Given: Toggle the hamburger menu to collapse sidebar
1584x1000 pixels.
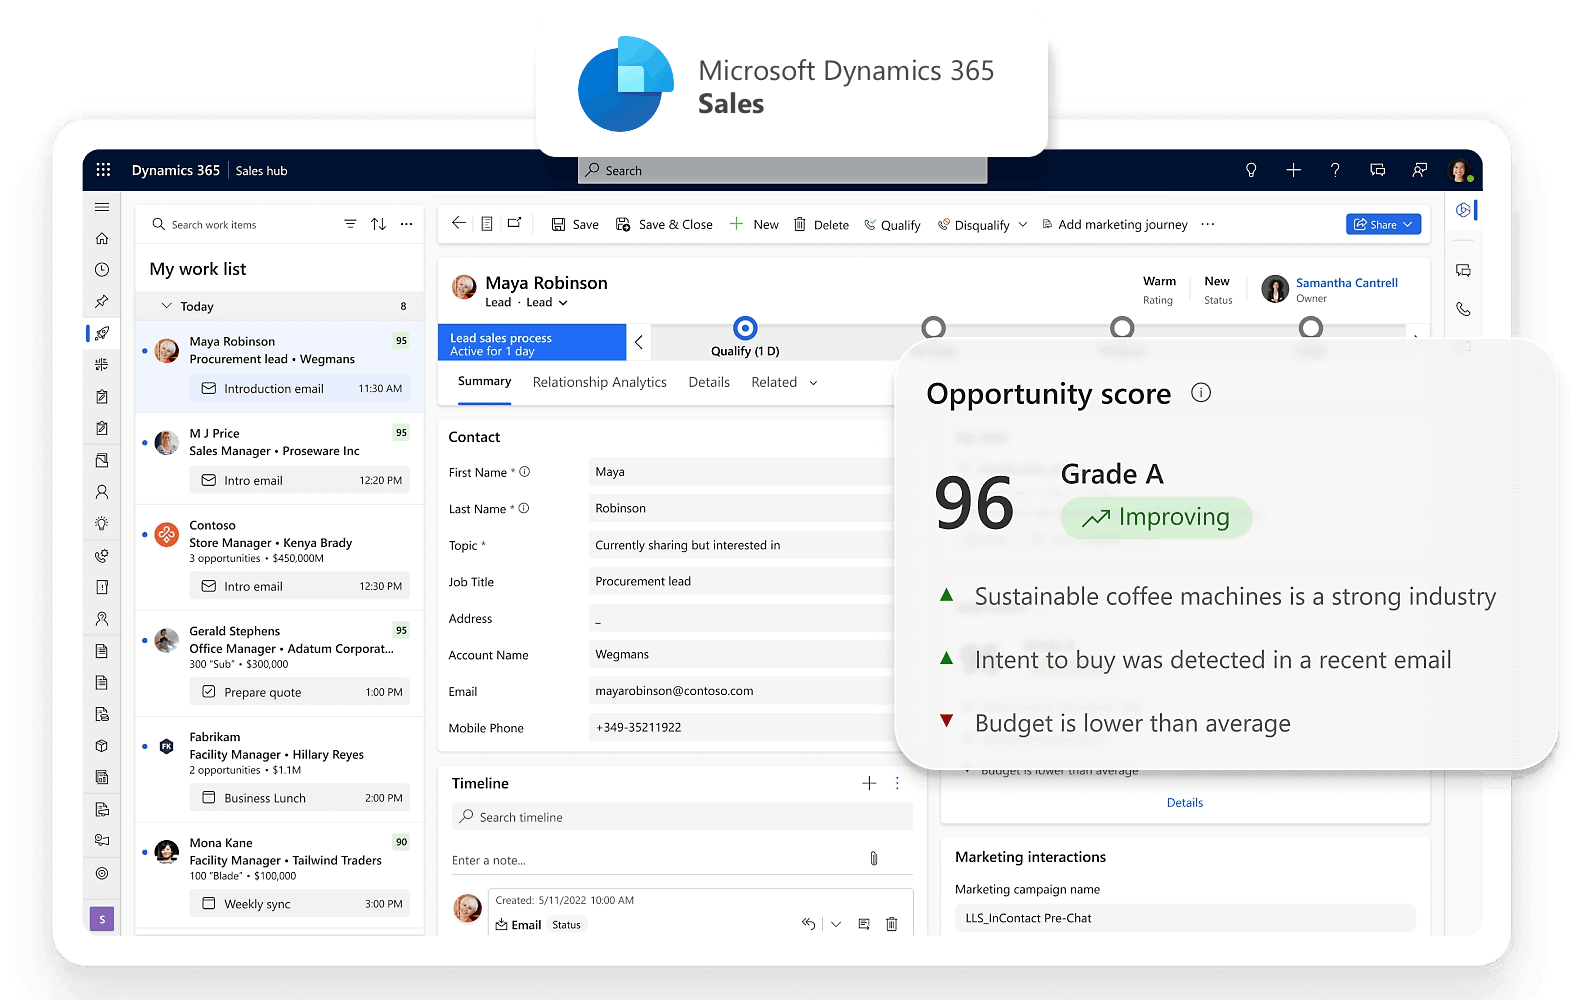Looking at the screenshot, I should click(x=102, y=207).
